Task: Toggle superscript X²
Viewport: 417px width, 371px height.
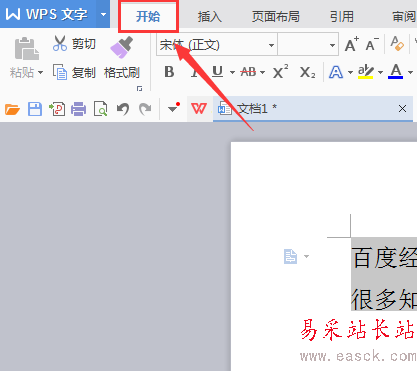Action: click(x=280, y=72)
